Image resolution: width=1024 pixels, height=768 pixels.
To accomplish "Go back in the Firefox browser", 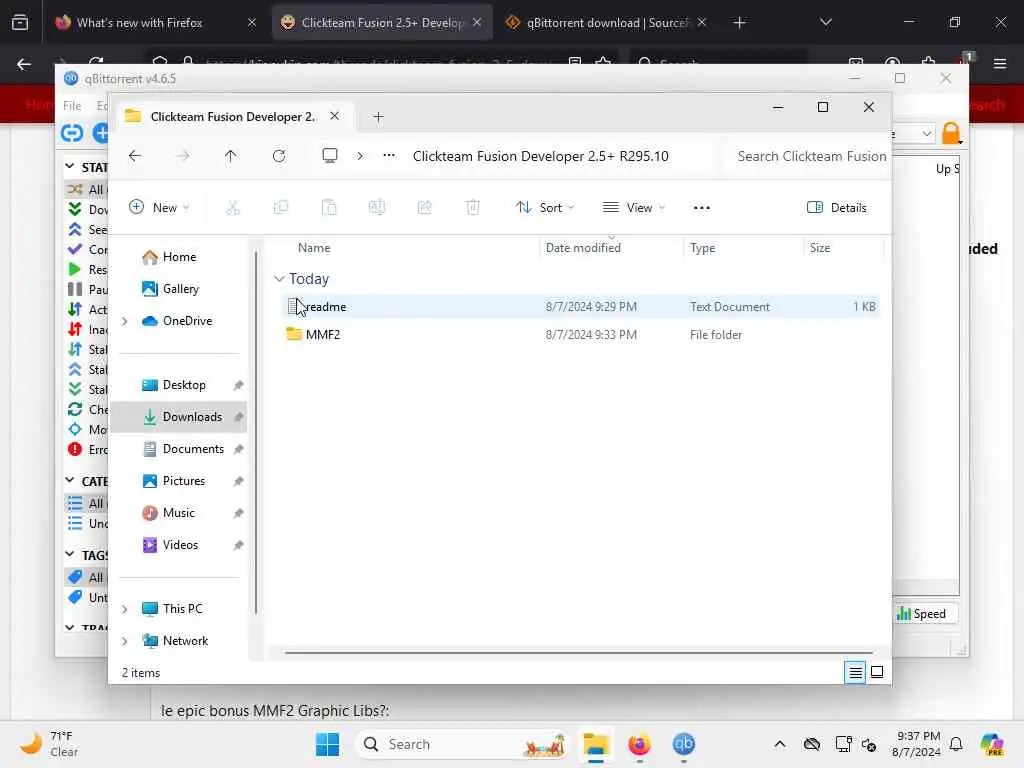I will 24,64.
